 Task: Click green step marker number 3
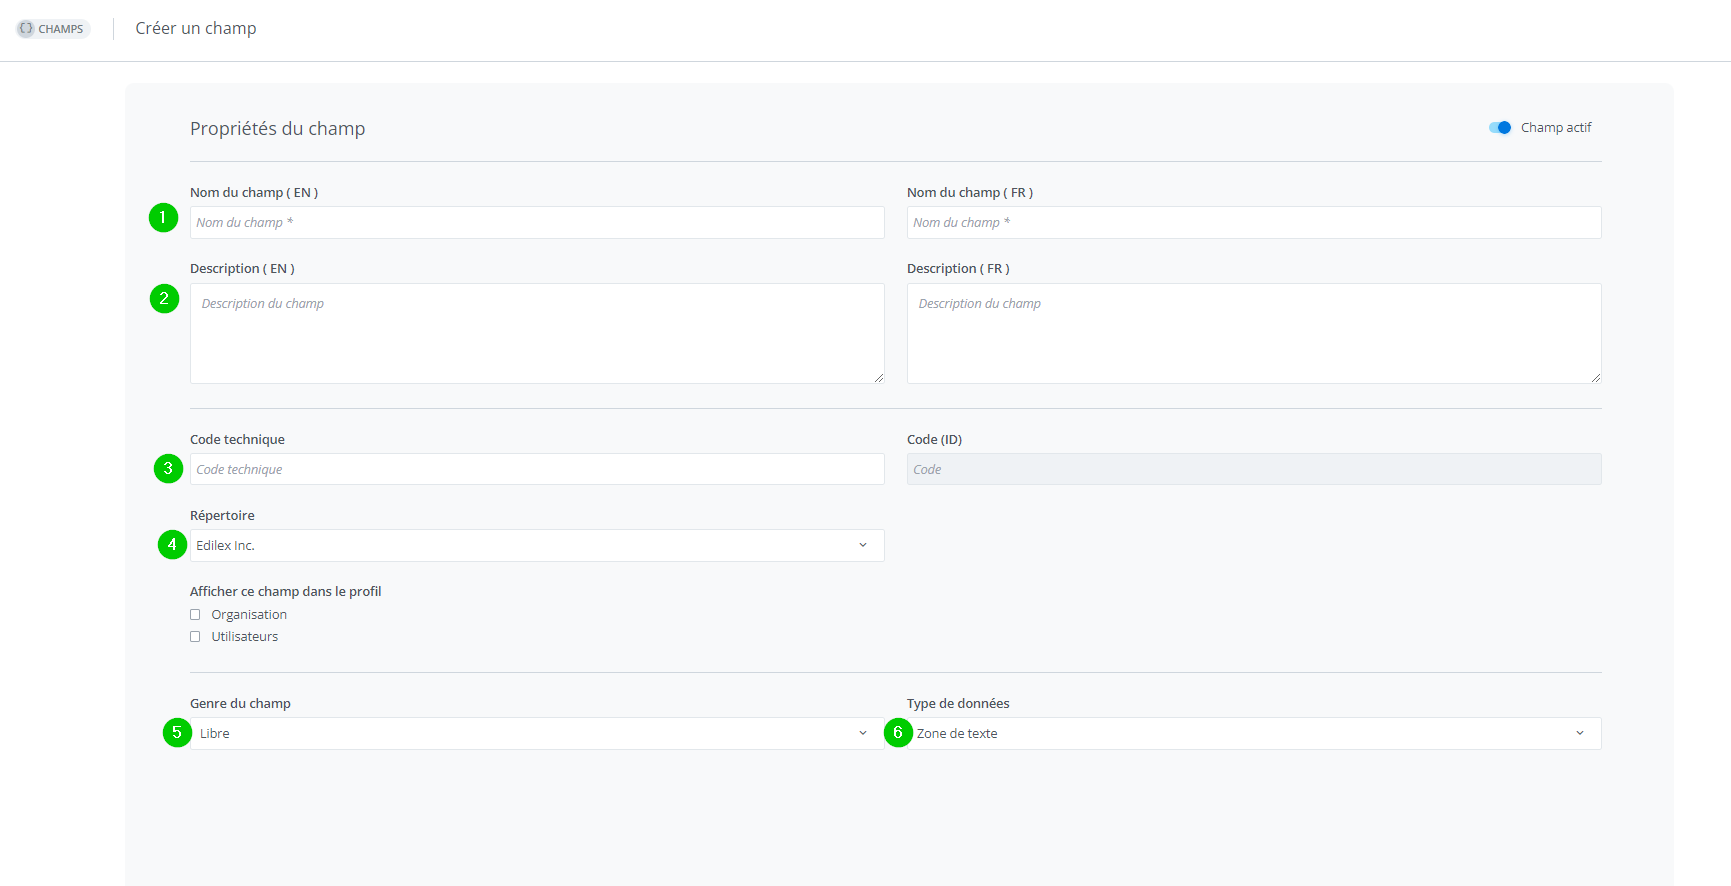[168, 469]
